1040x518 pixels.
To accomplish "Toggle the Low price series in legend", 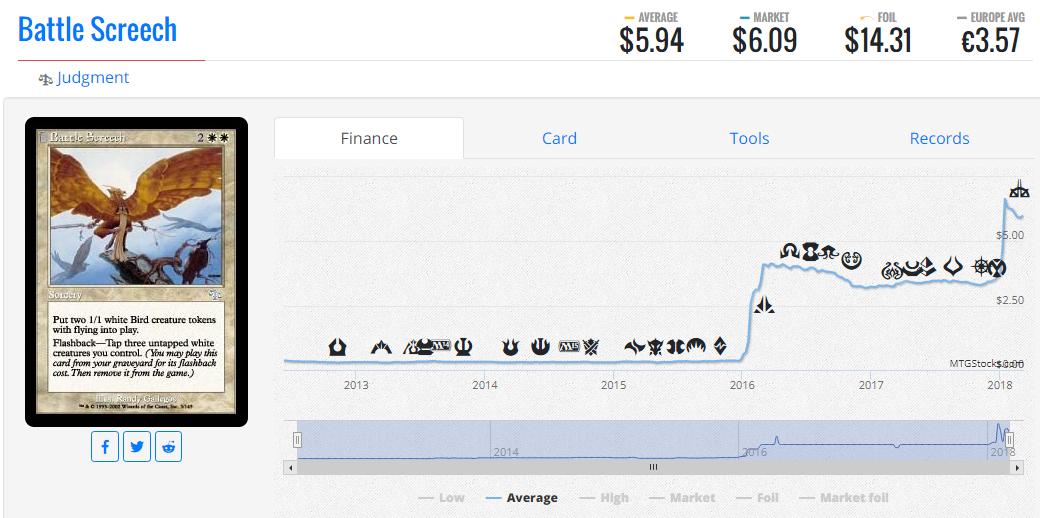I will click(x=441, y=497).
